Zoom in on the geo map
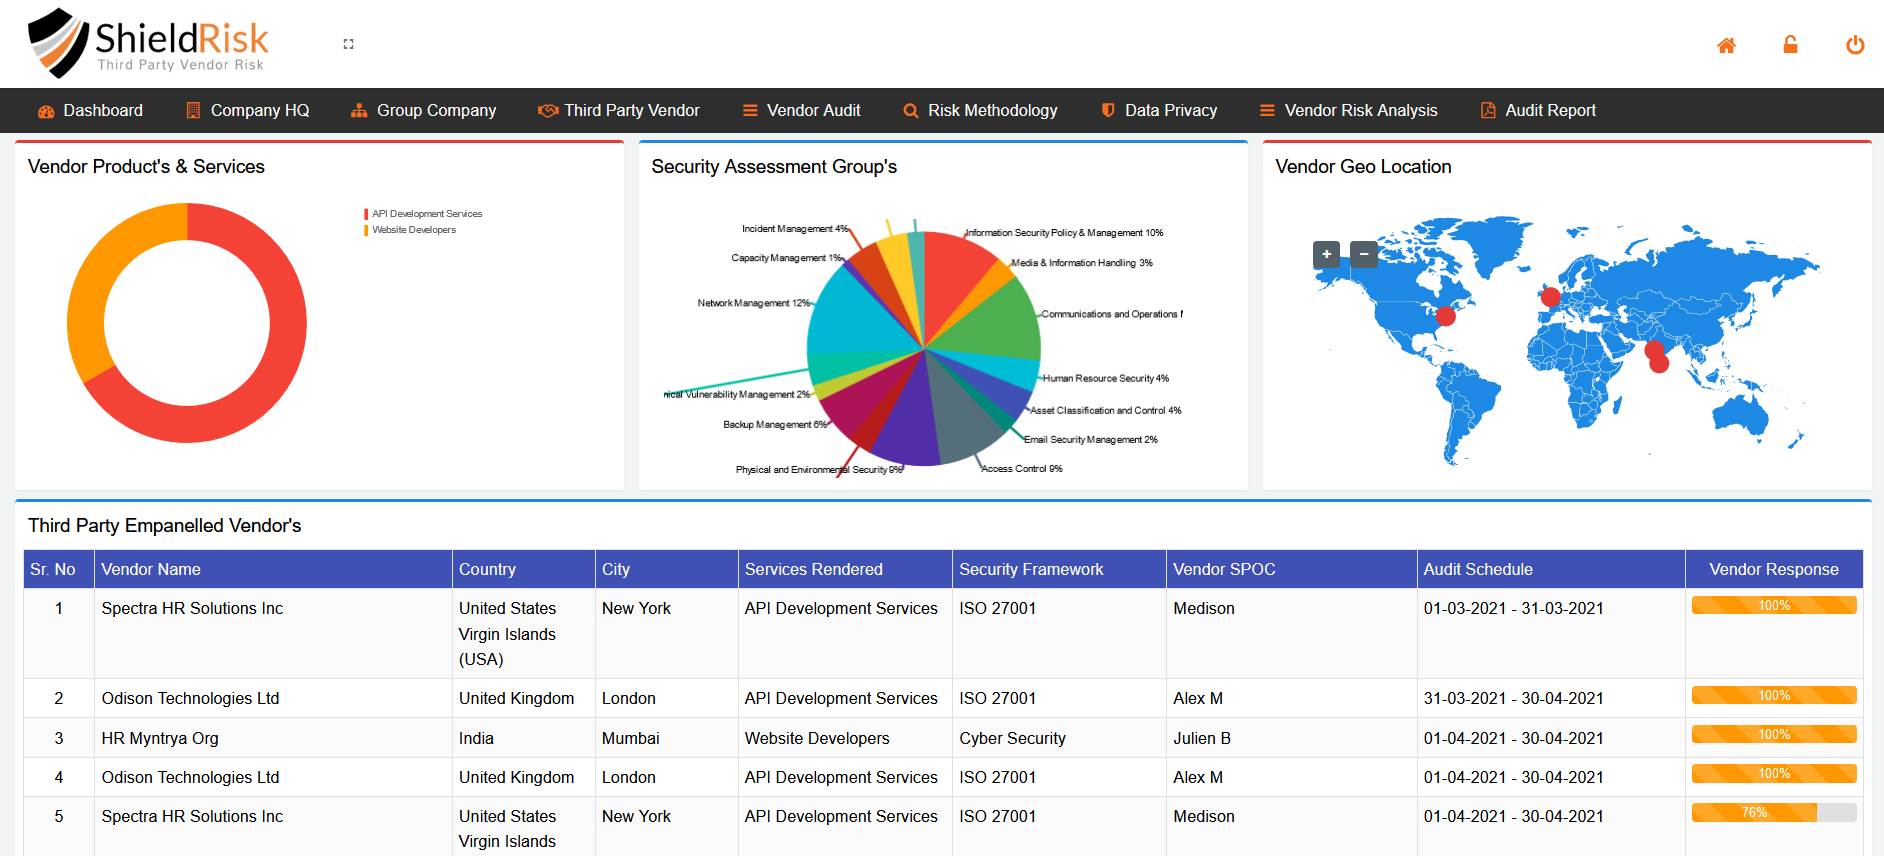This screenshot has height=856, width=1884. click(1326, 254)
